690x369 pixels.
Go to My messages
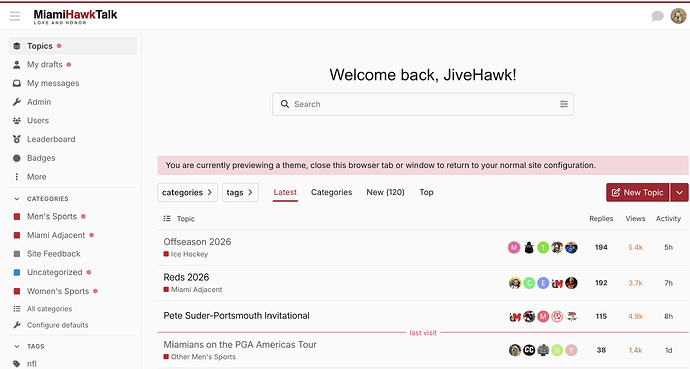coord(73,83)
